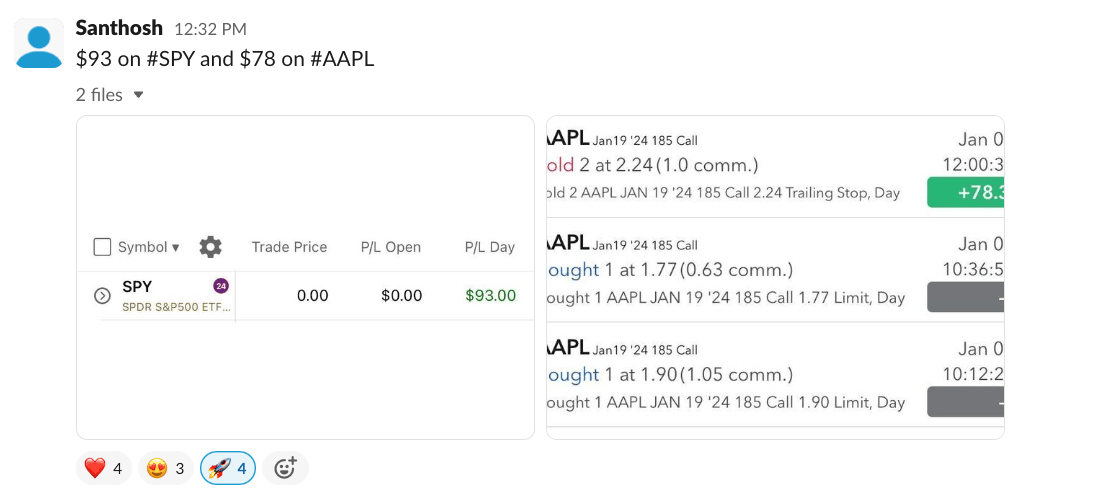Toggle the heart emoji reaction
This screenshot has height=496, width=1106.
pyautogui.click(x=103, y=468)
